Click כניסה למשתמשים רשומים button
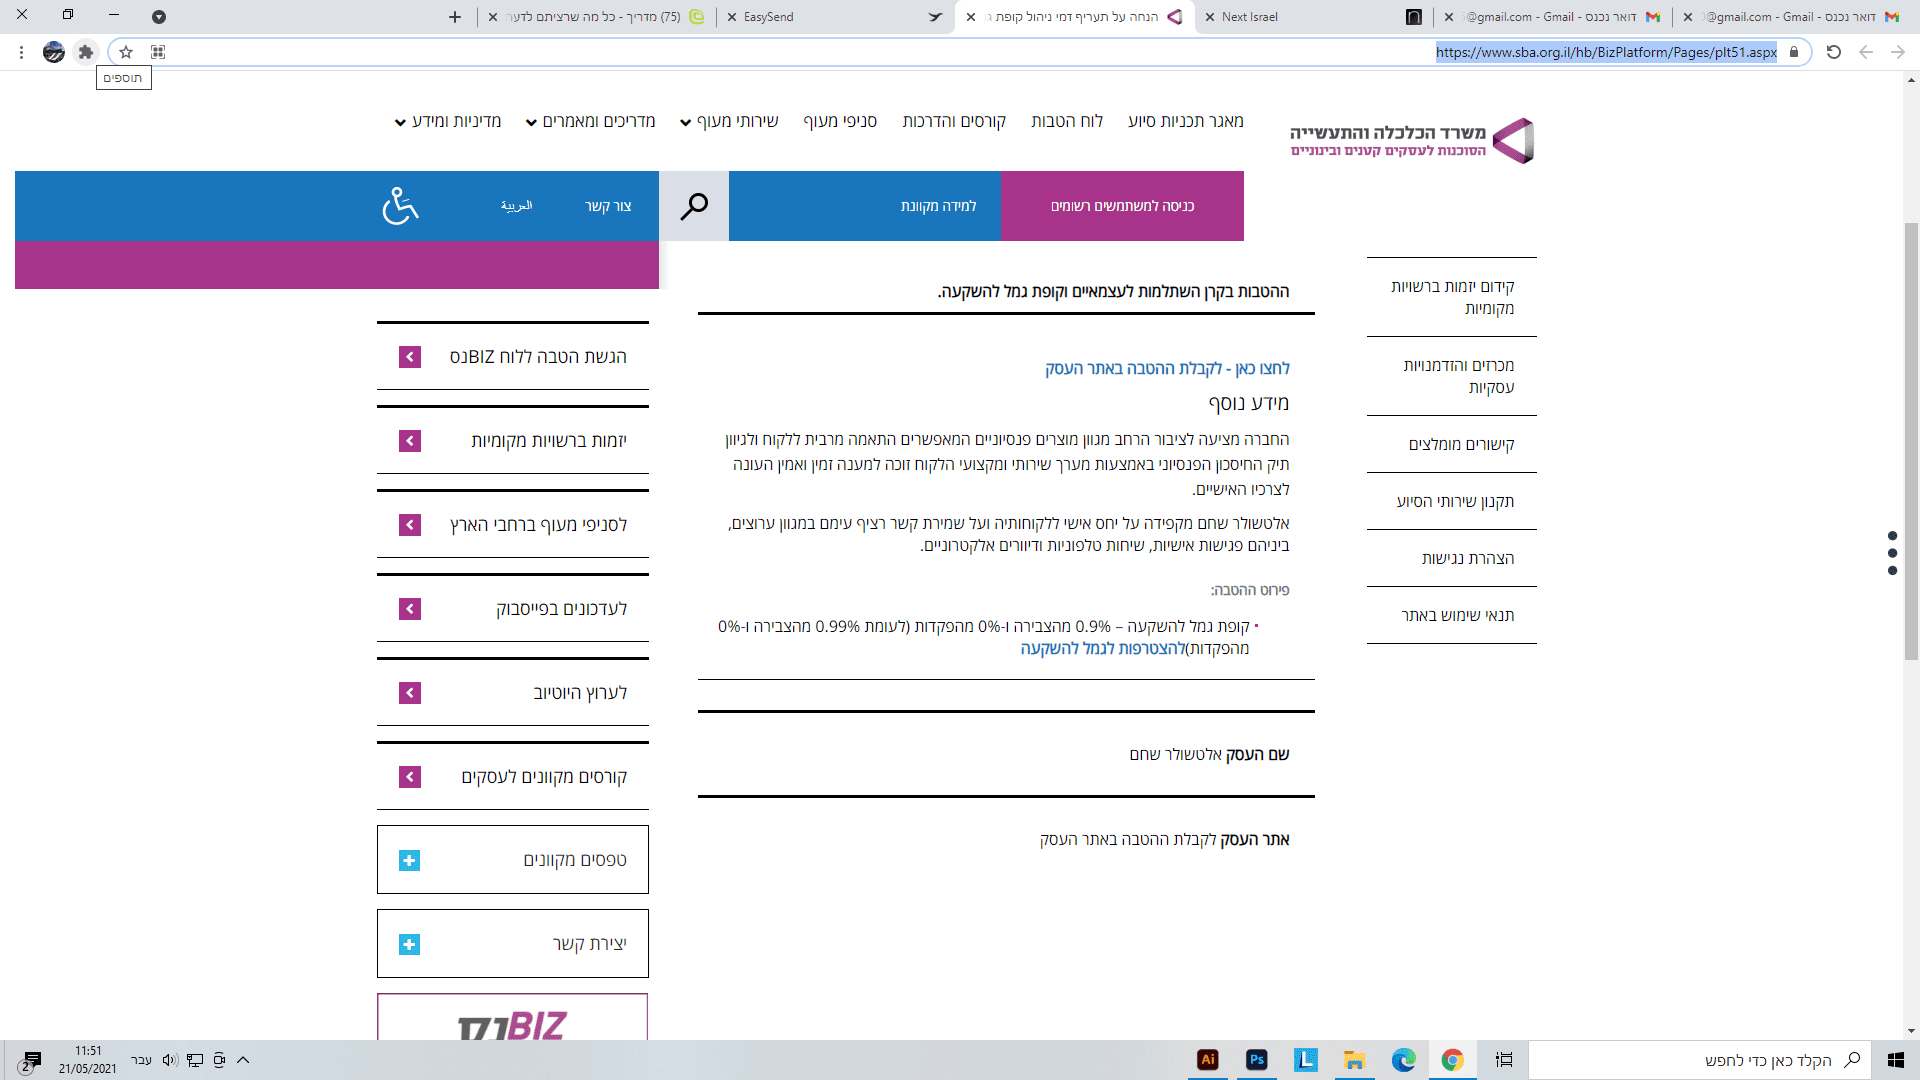The image size is (1920, 1080). coord(1122,206)
